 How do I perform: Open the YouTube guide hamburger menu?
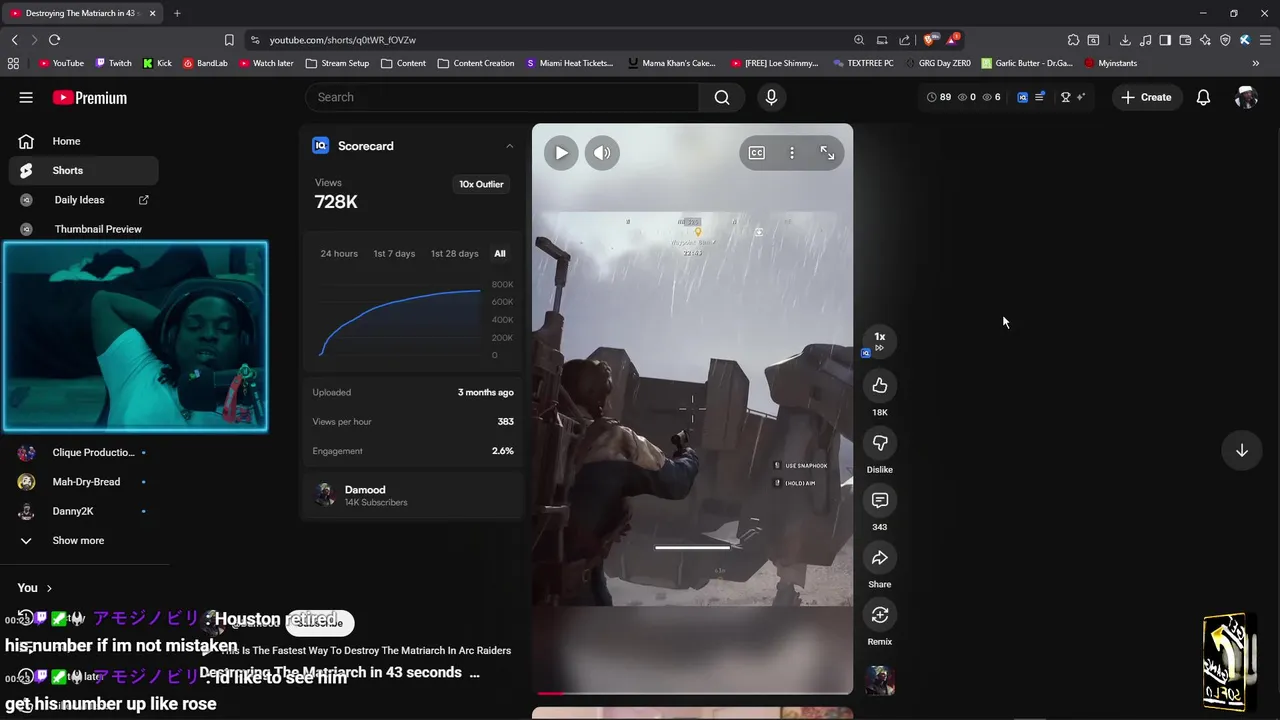(26, 97)
